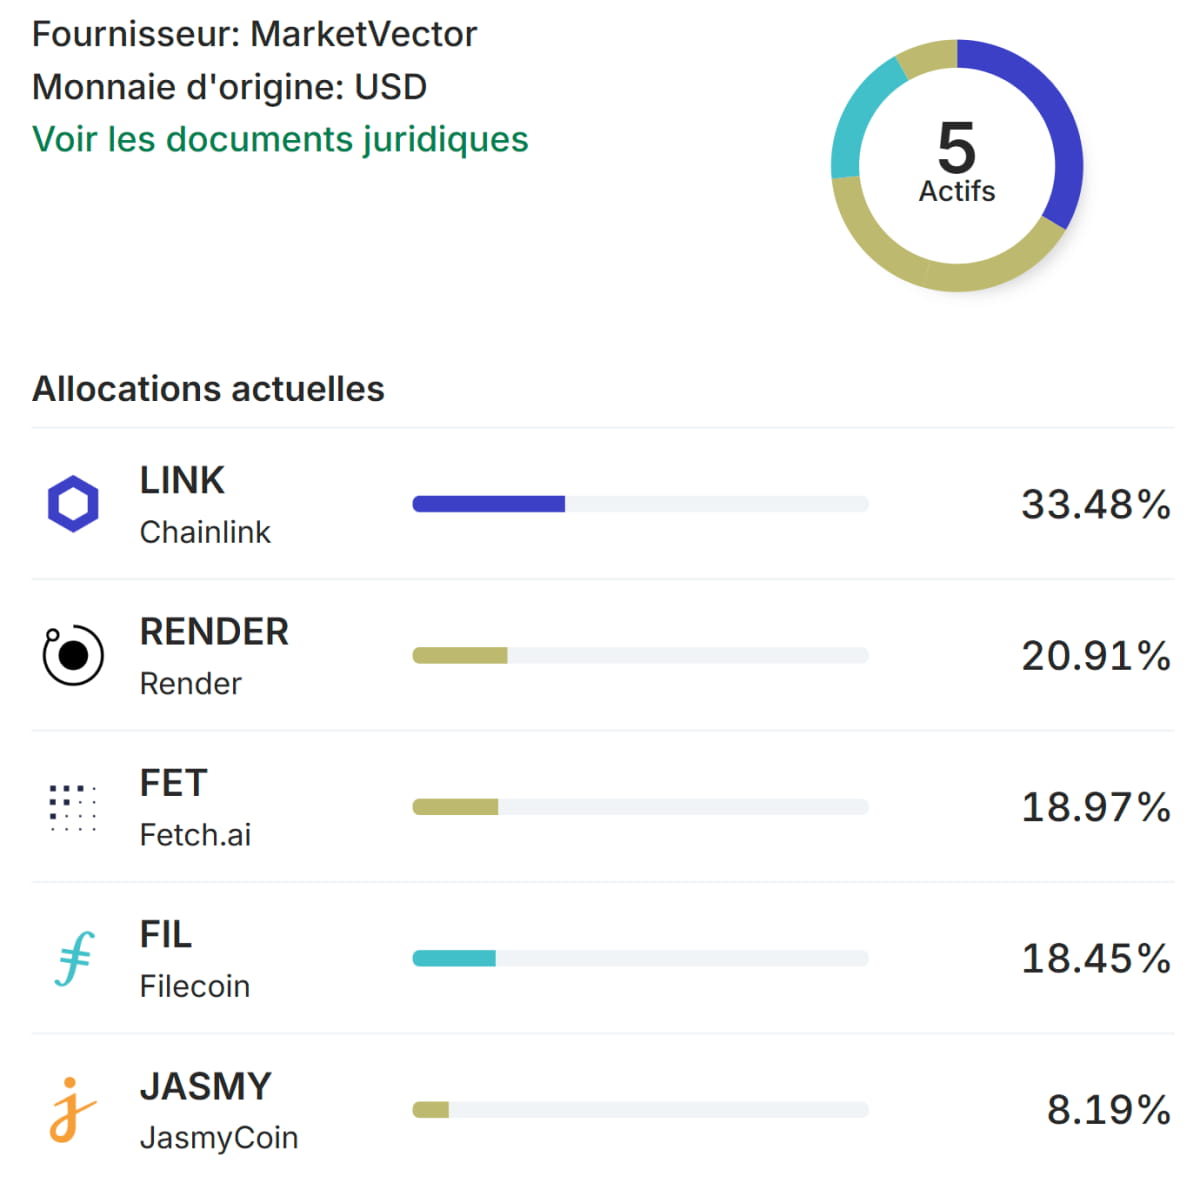
Task: Click the Allocations actuelles heading
Action: [x=208, y=389]
